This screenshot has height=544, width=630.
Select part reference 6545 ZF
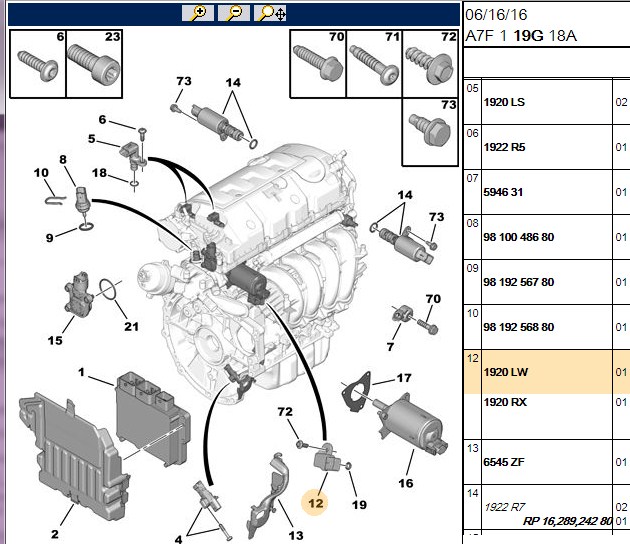(x=504, y=462)
